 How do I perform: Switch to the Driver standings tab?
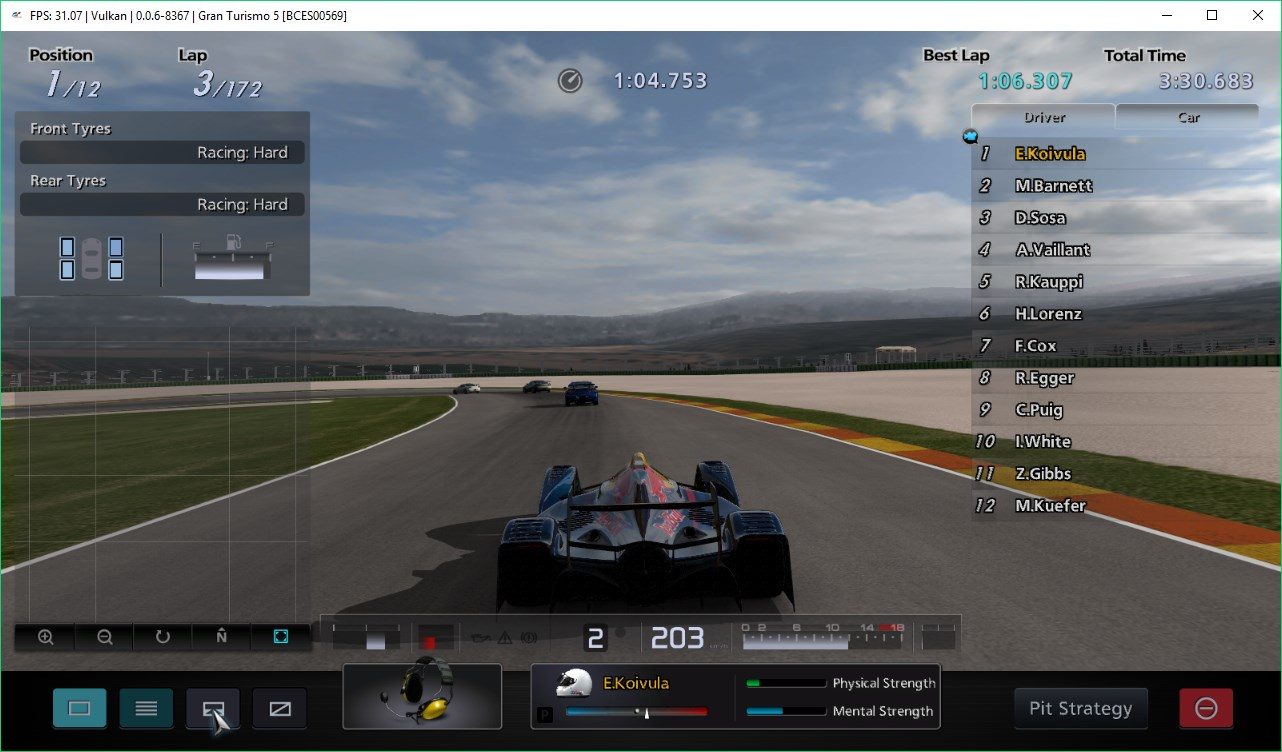click(x=1044, y=117)
